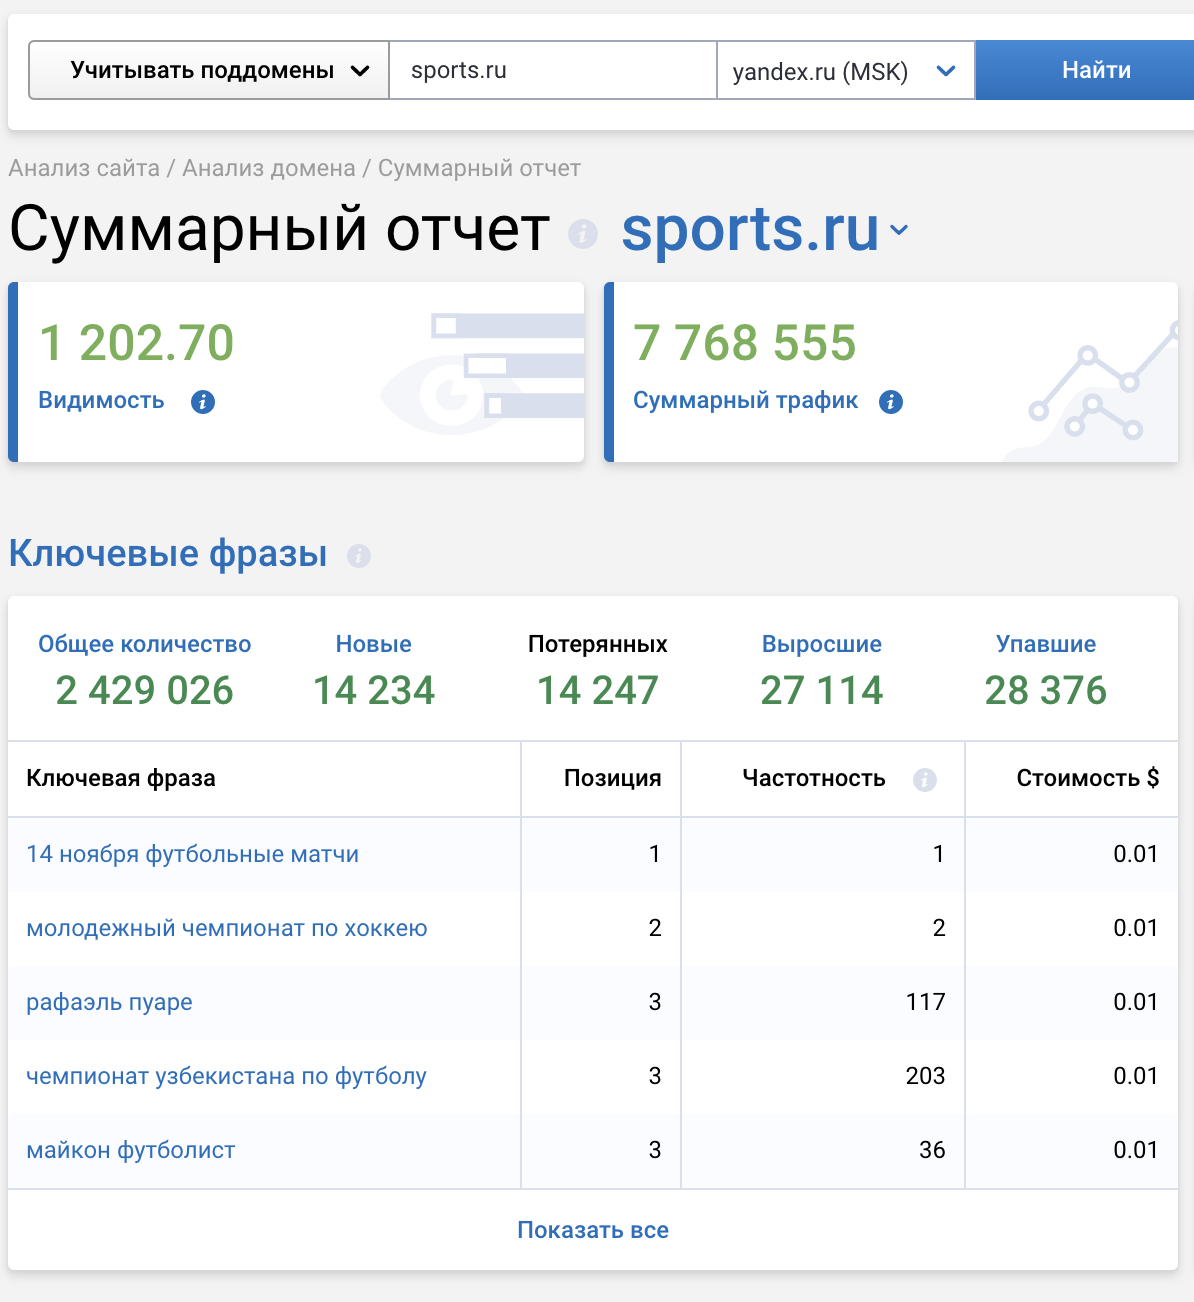Click the visibility eye chart graphic
The image size is (1194, 1302).
tap(482, 375)
